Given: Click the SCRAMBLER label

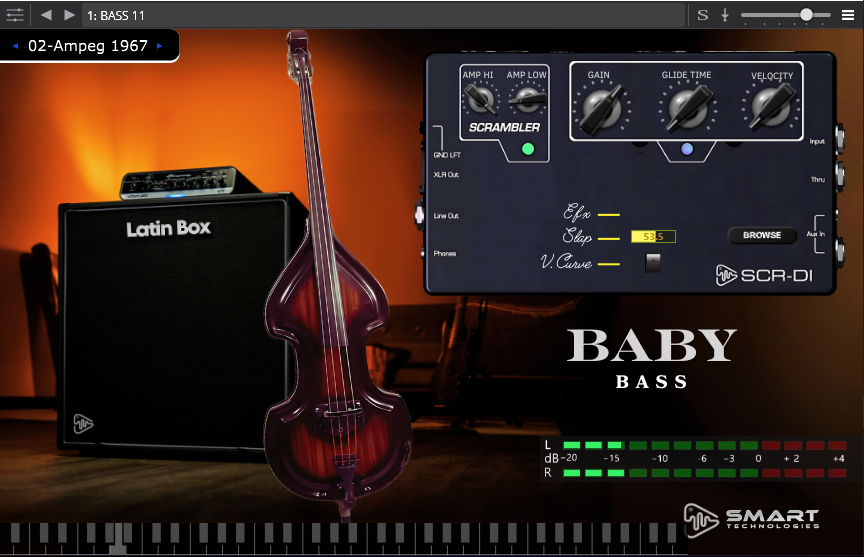Looking at the screenshot, I should 504,127.
